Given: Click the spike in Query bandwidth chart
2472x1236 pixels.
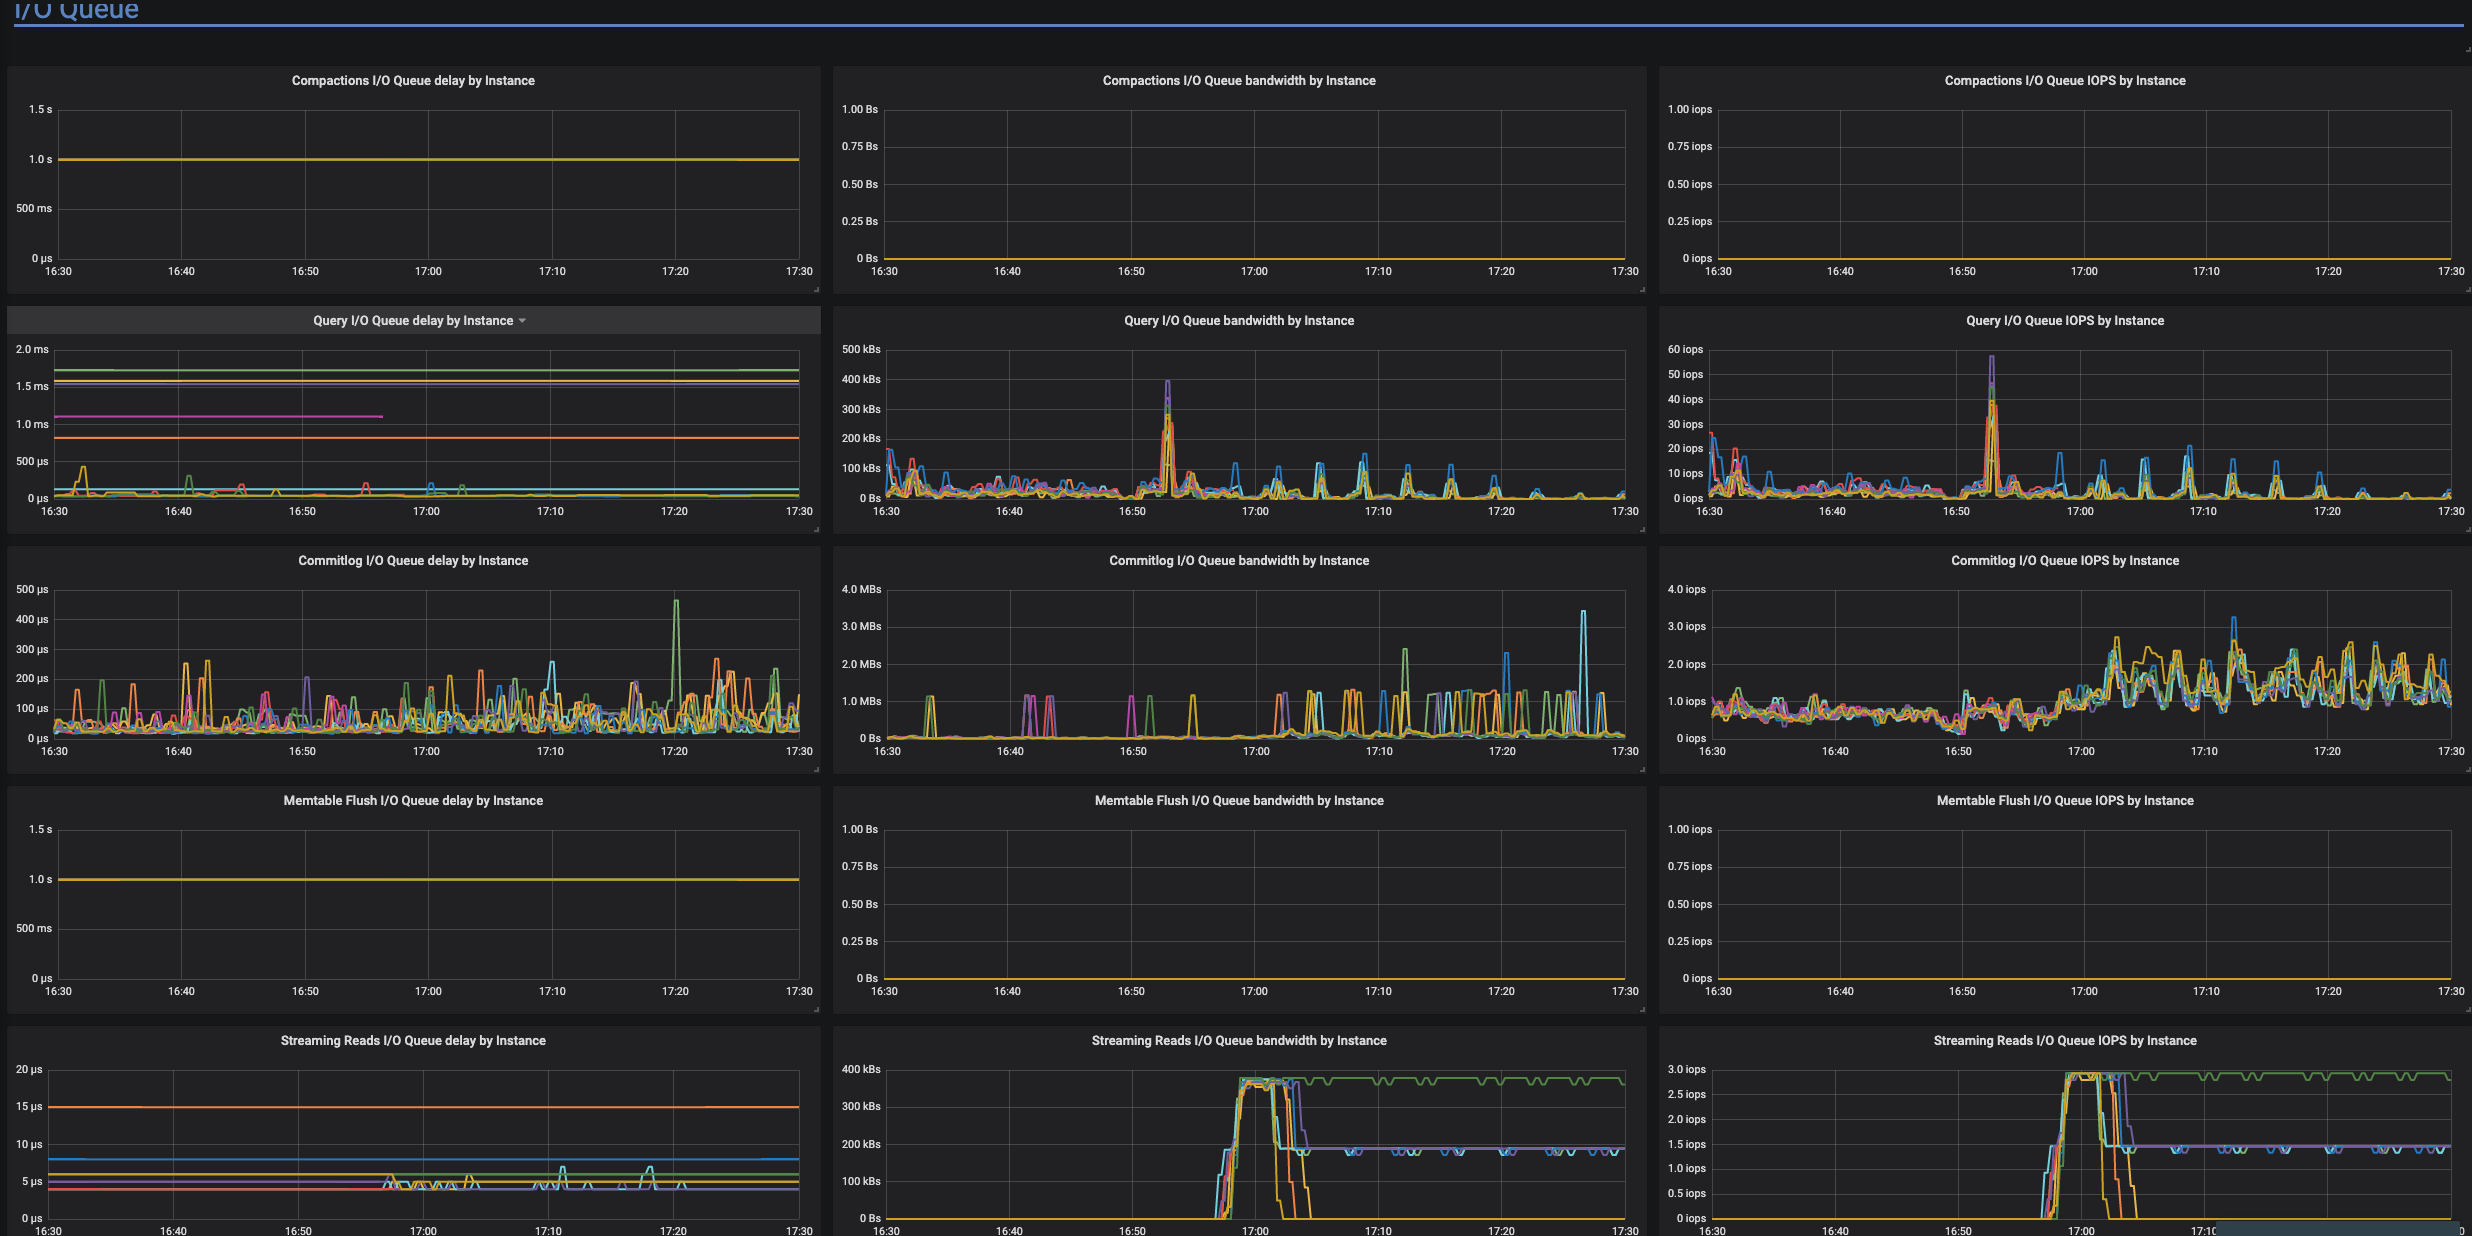Looking at the screenshot, I should pyautogui.click(x=1170, y=382).
